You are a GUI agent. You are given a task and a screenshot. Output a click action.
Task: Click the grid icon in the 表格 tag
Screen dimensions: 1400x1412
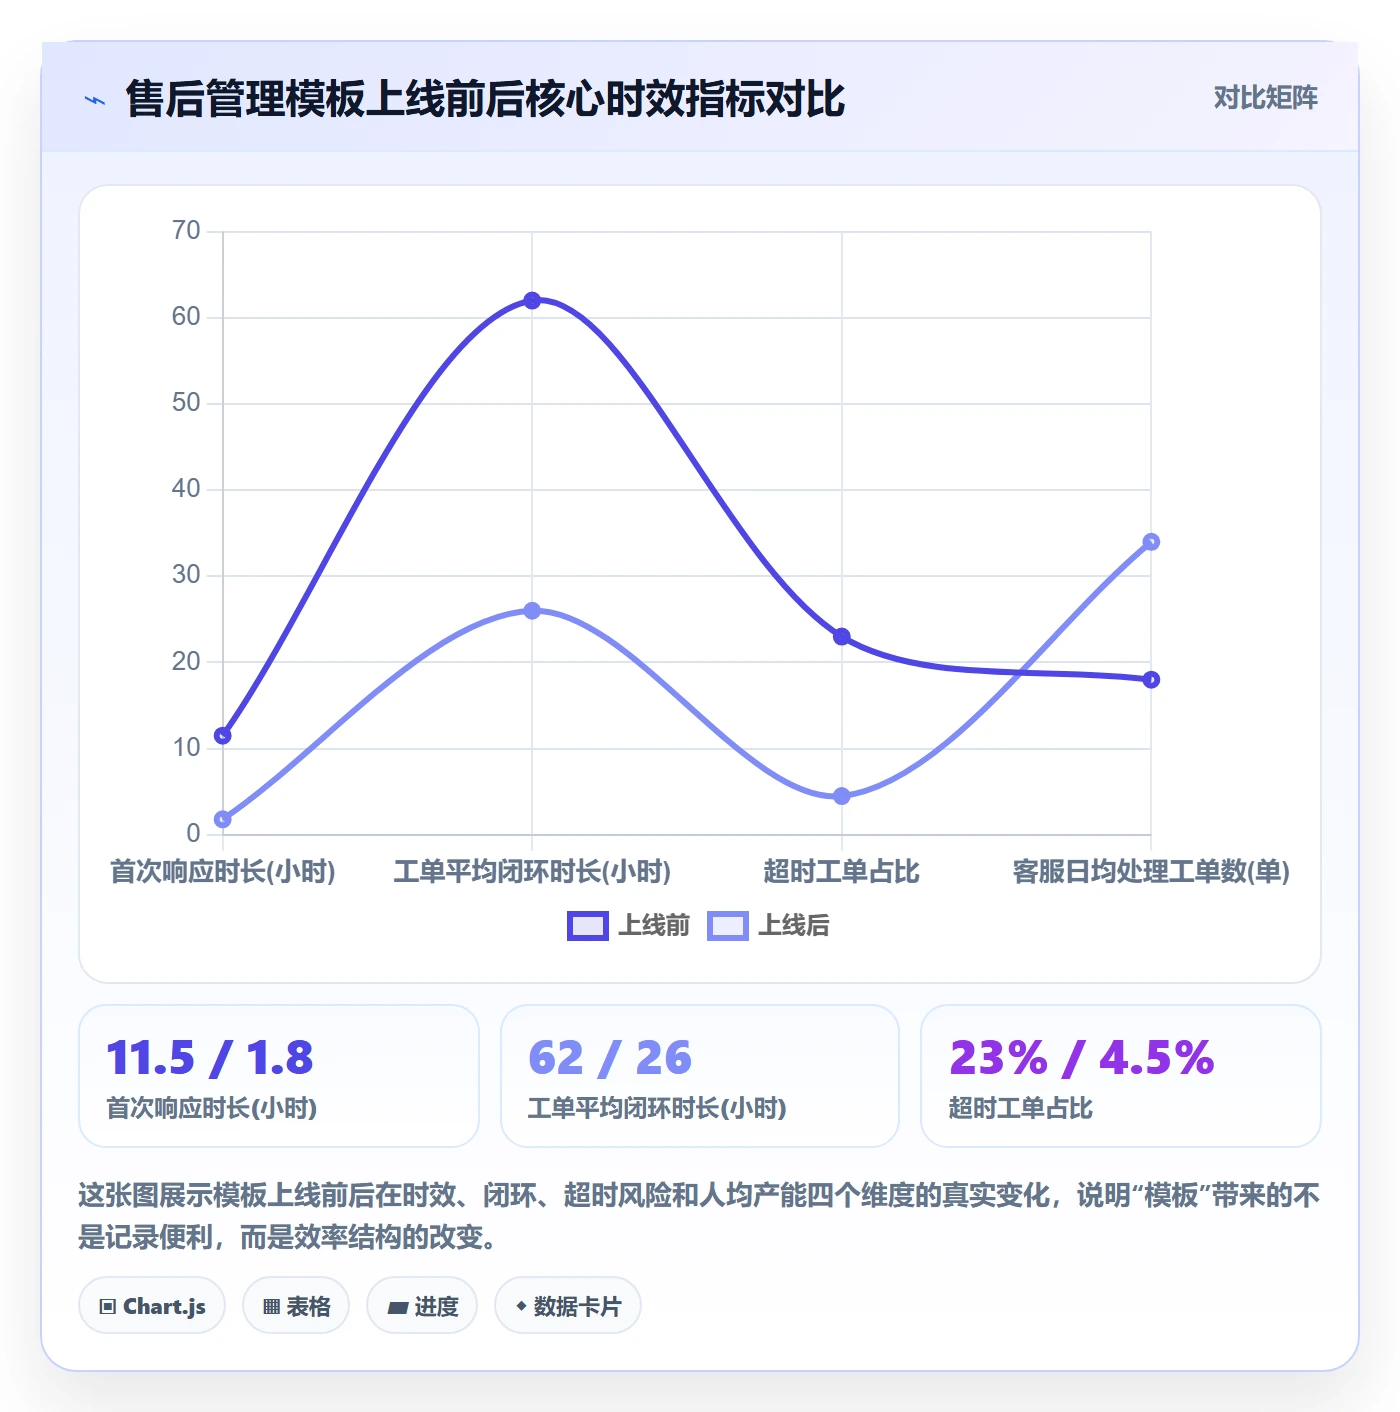click(271, 1307)
